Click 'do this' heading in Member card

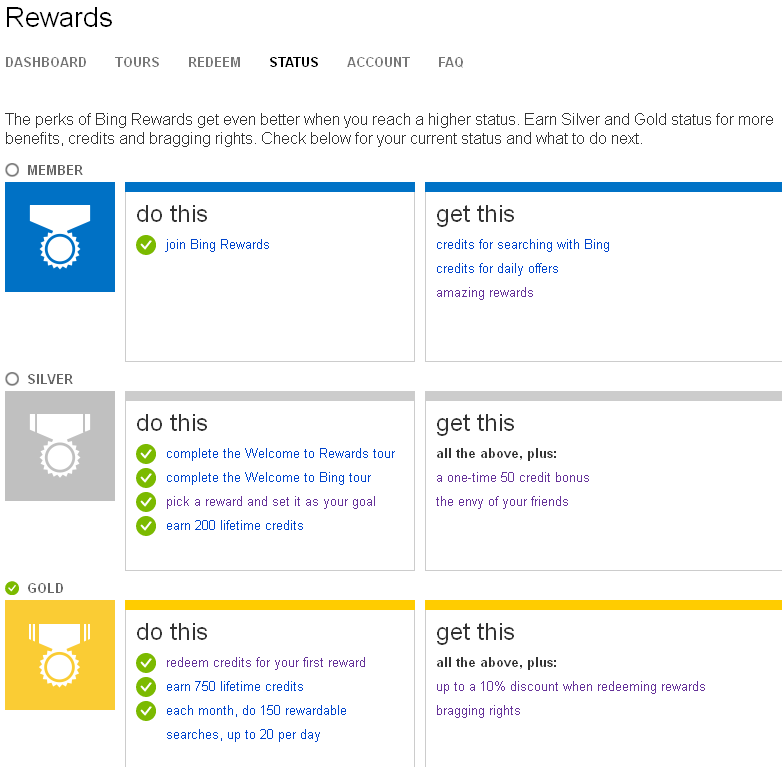172,214
